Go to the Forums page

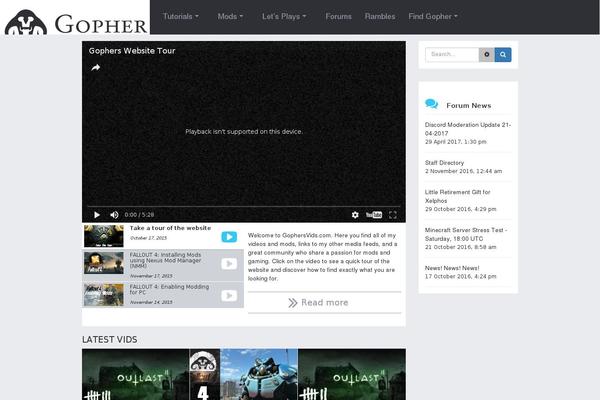338,16
